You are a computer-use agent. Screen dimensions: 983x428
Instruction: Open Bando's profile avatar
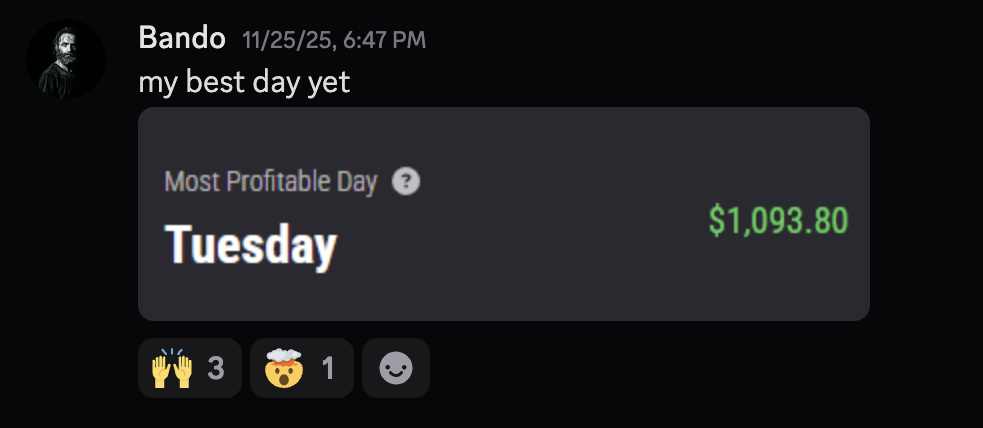click(x=66, y=59)
